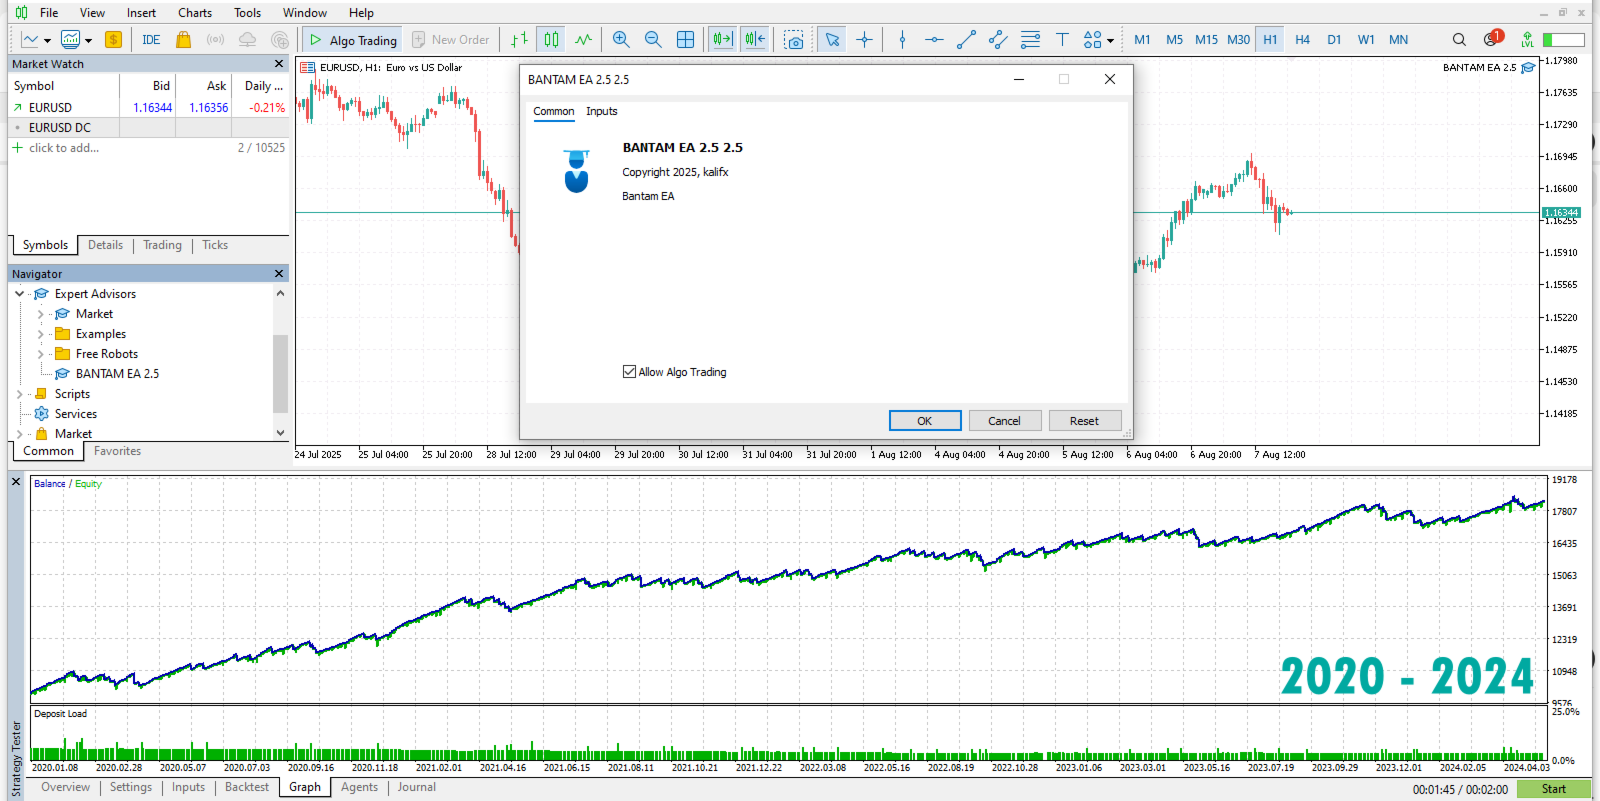Image resolution: width=1600 pixels, height=801 pixels.
Task: Open the IDE MetaEditor from the toolbar
Action: point(151,40)
